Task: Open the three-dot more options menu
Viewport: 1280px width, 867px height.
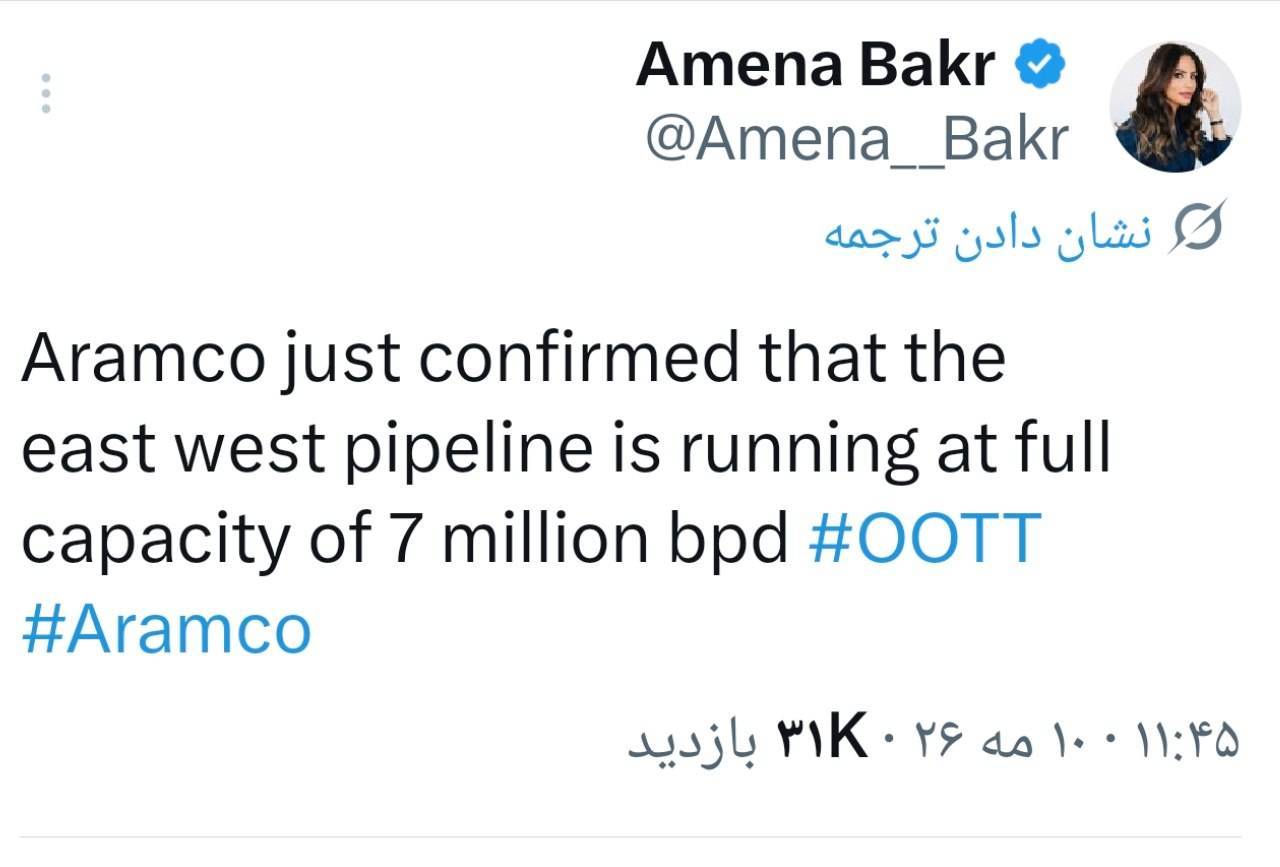Action: coord(45,93)
